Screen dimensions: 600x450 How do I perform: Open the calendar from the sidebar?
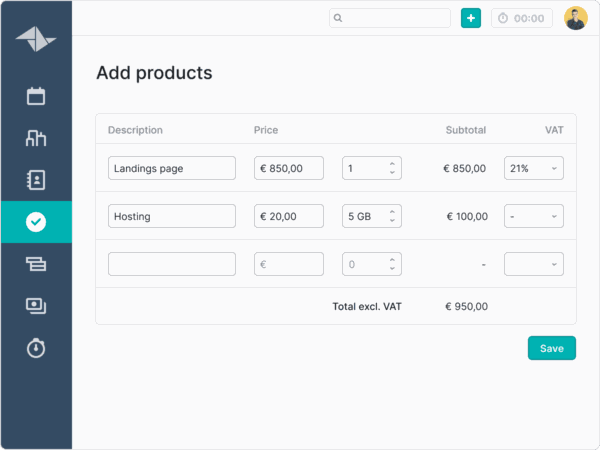coord(36,97)
